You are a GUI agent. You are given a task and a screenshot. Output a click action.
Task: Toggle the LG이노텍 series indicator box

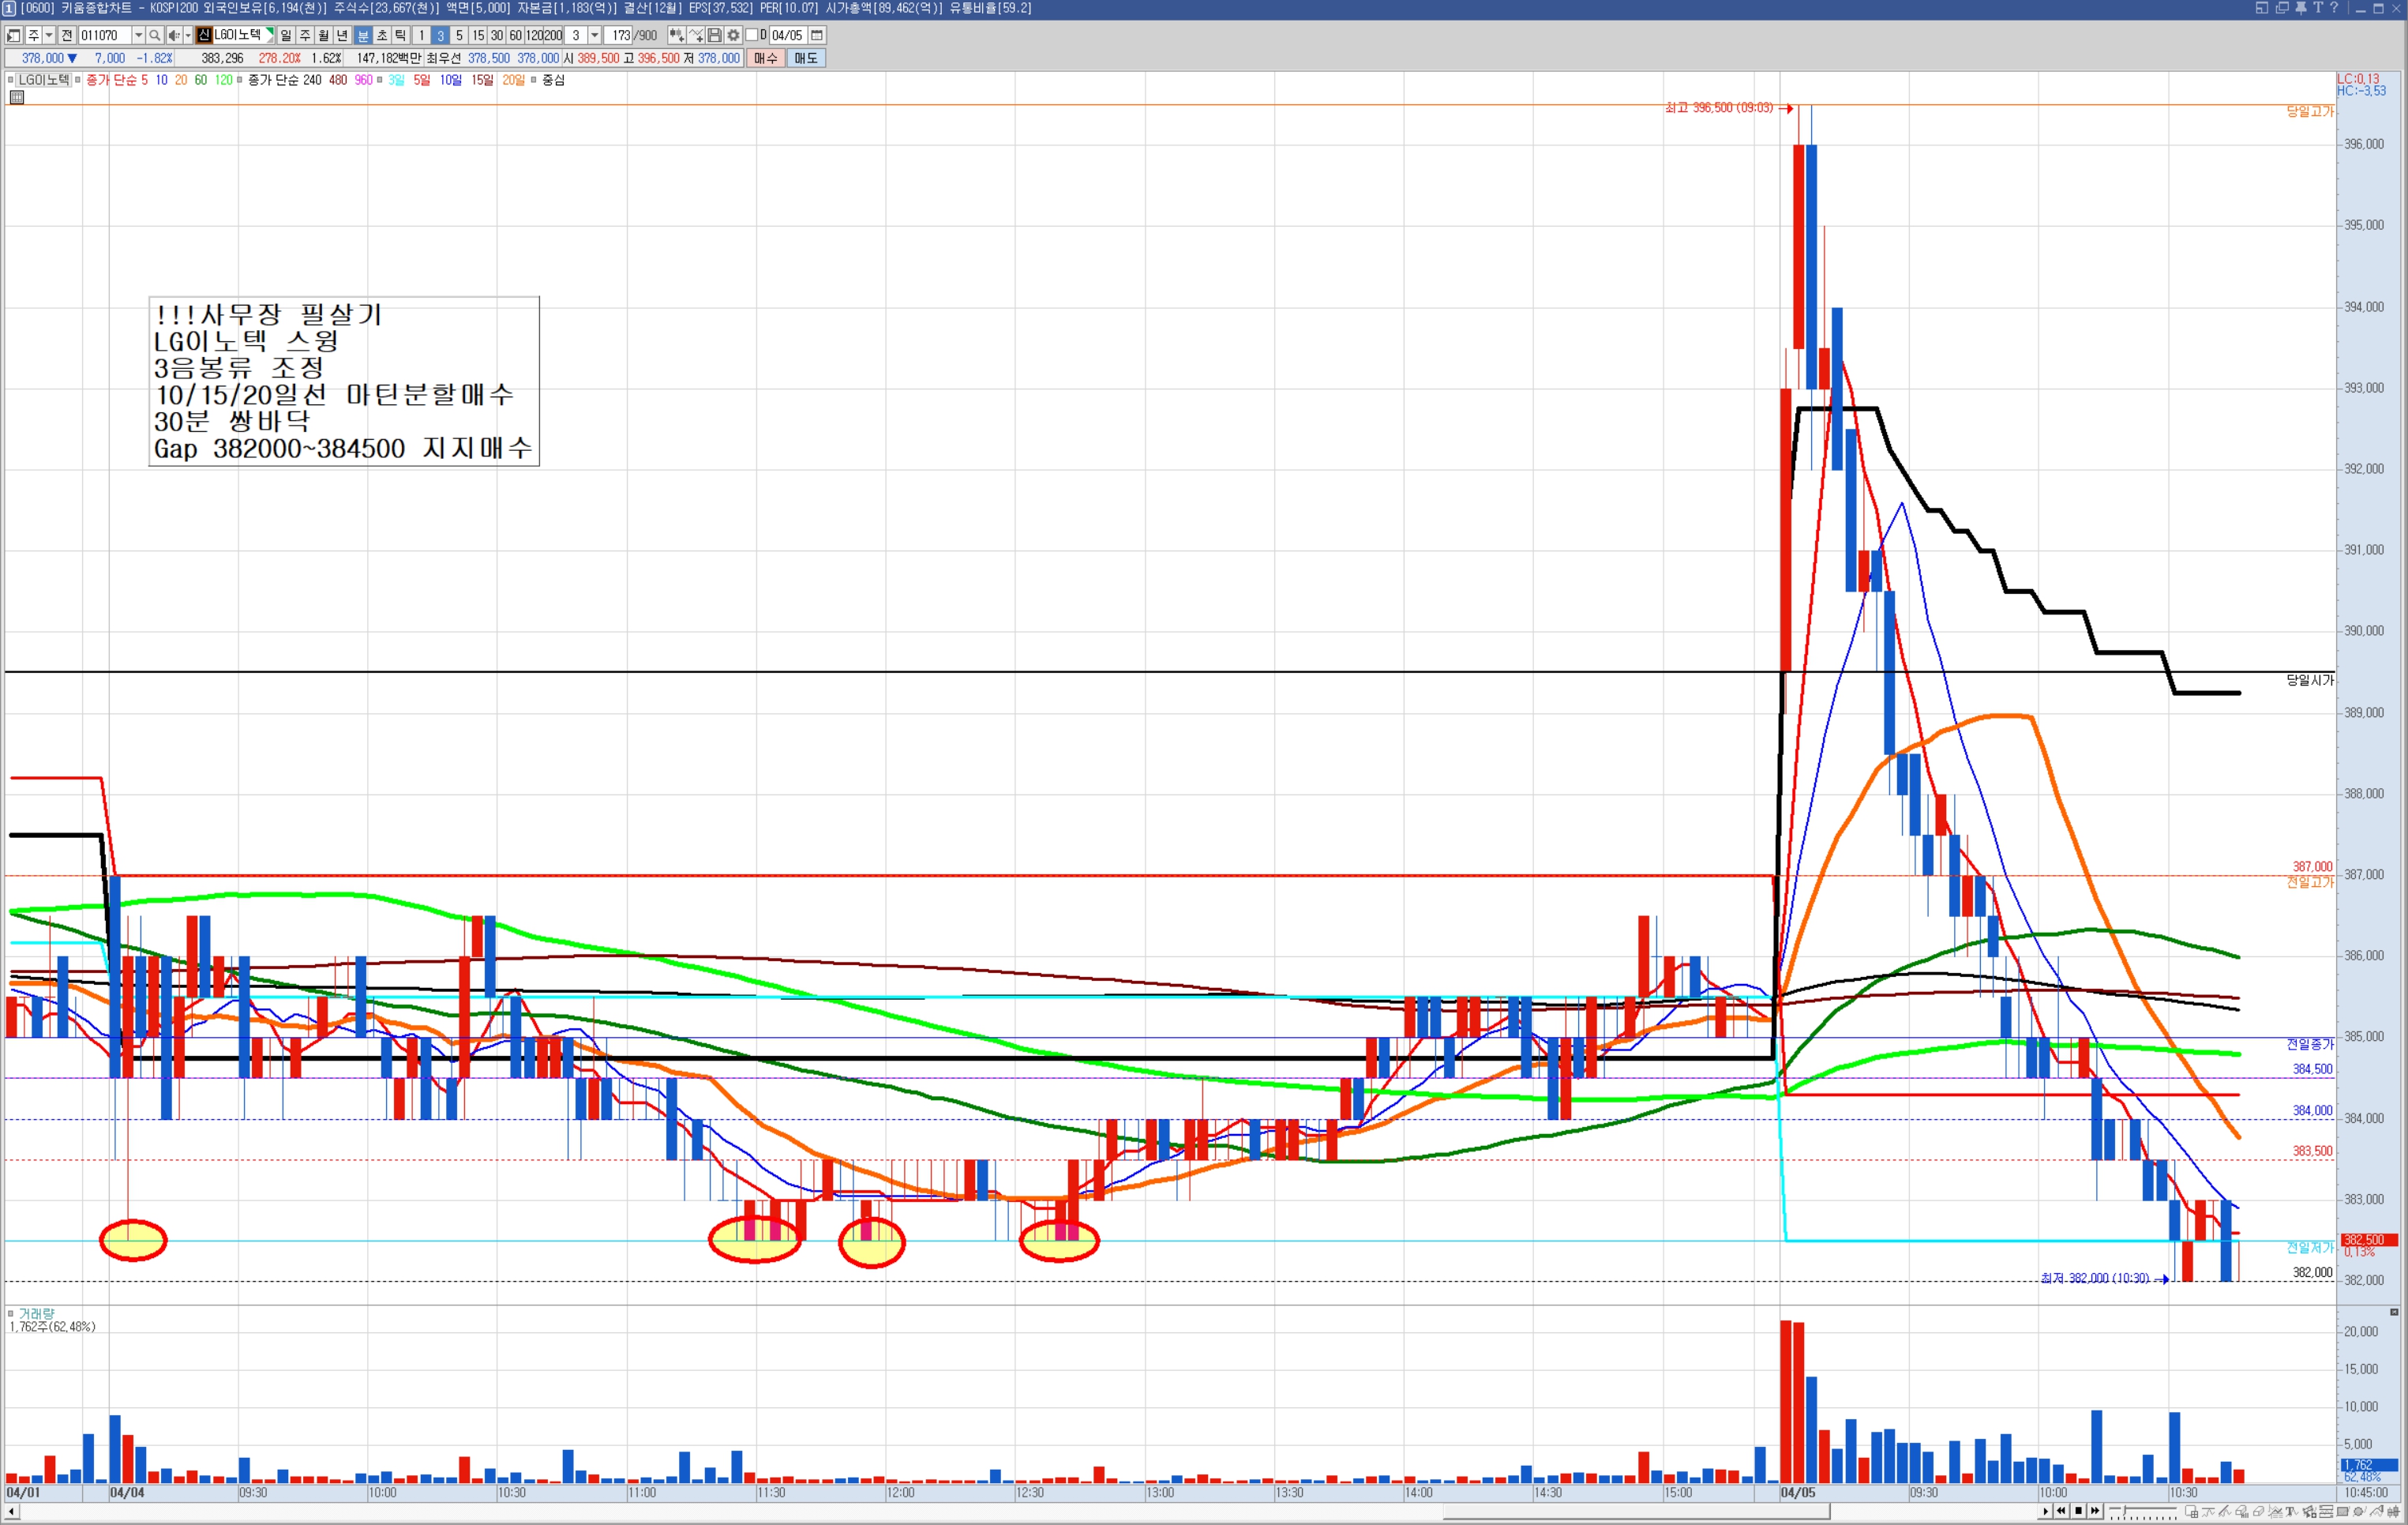tap(11, 80)
